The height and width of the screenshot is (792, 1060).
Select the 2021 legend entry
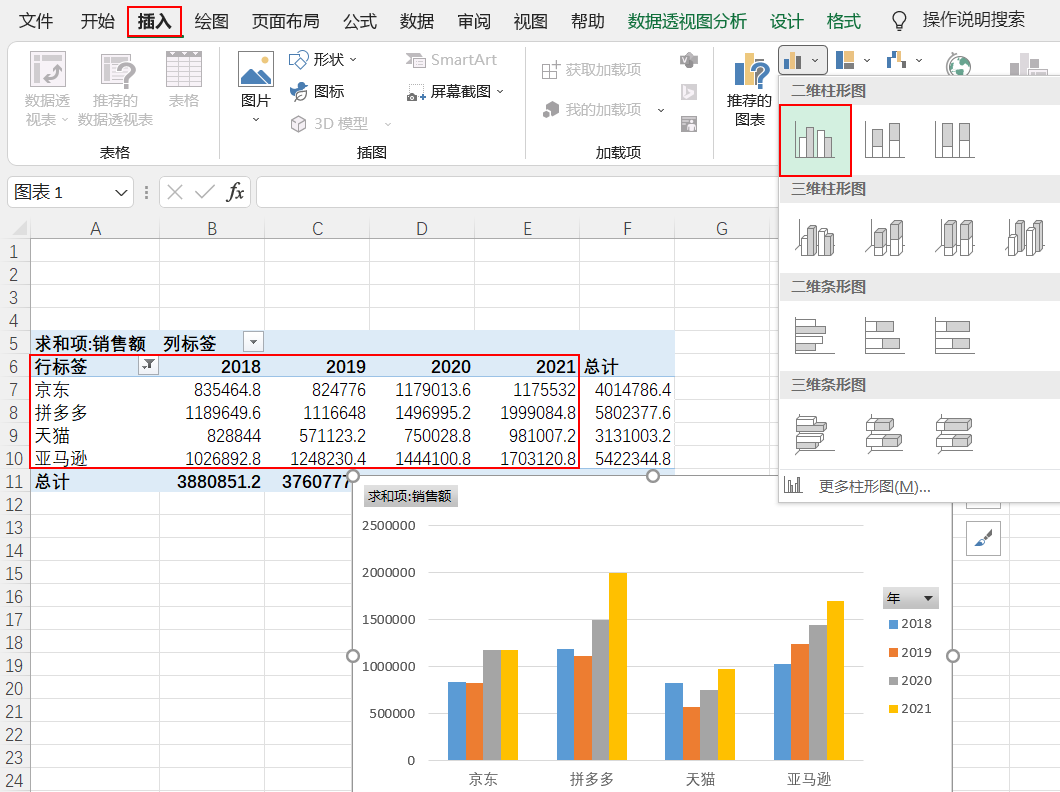point(910,708)
